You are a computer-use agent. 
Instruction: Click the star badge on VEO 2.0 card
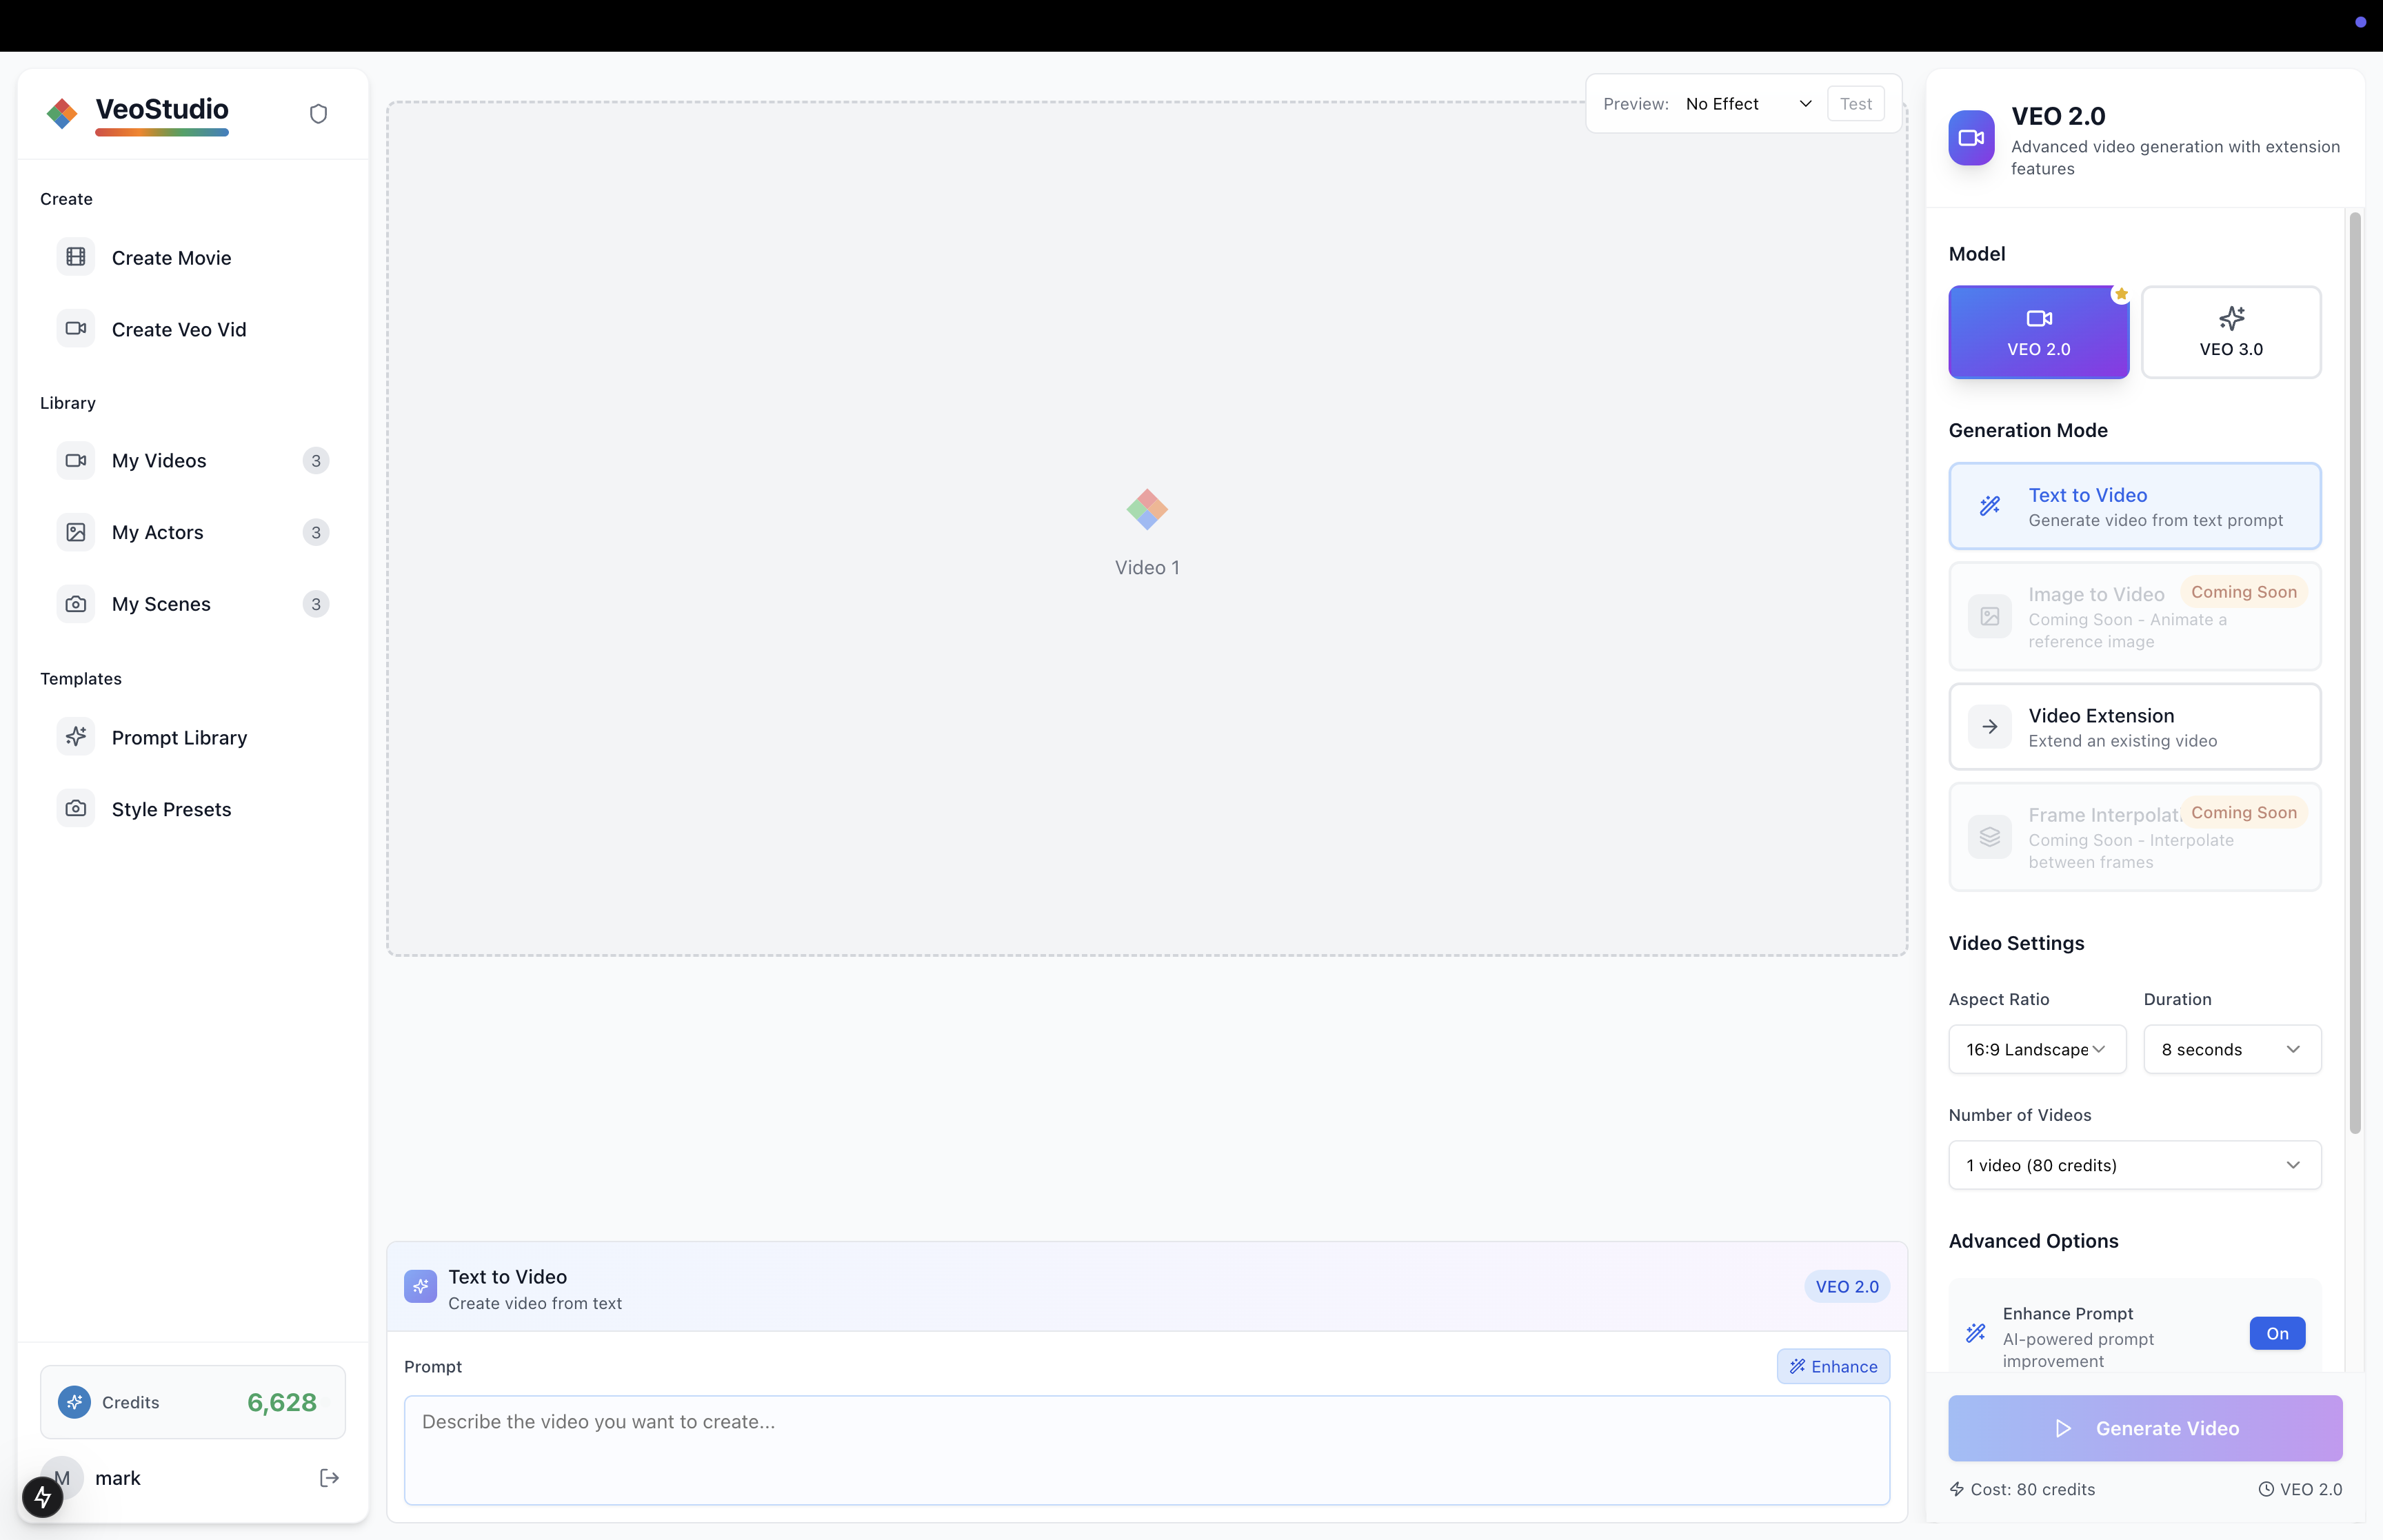tap(2121, 294)
